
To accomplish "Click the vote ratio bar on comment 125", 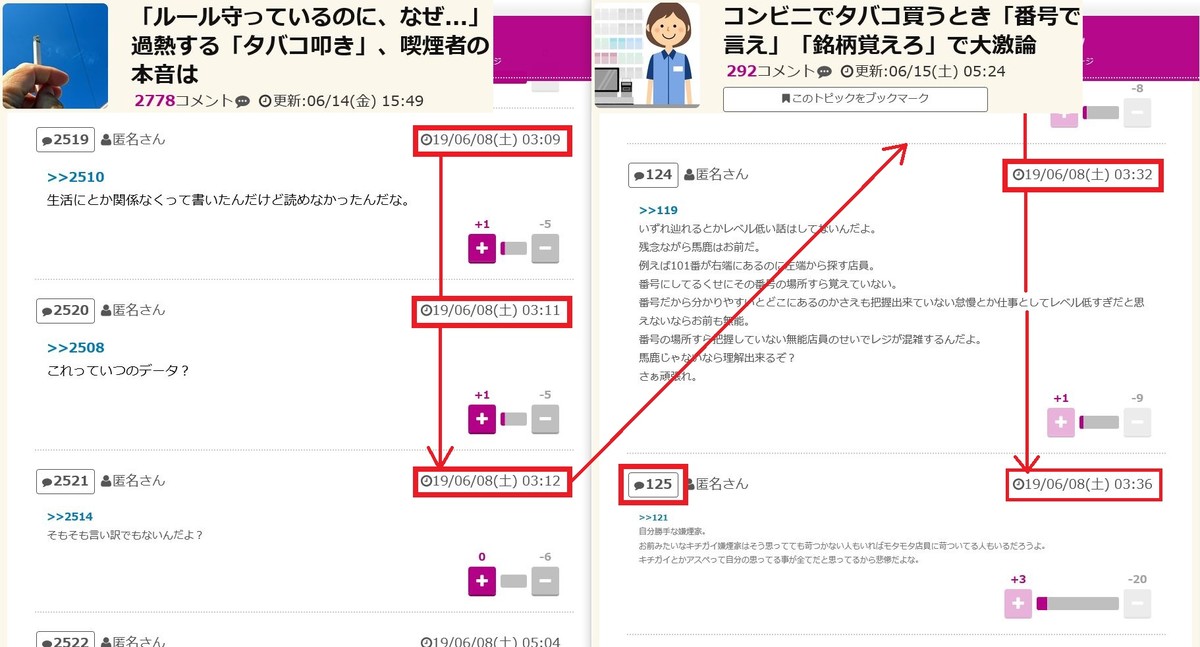I will (1078, 603).
